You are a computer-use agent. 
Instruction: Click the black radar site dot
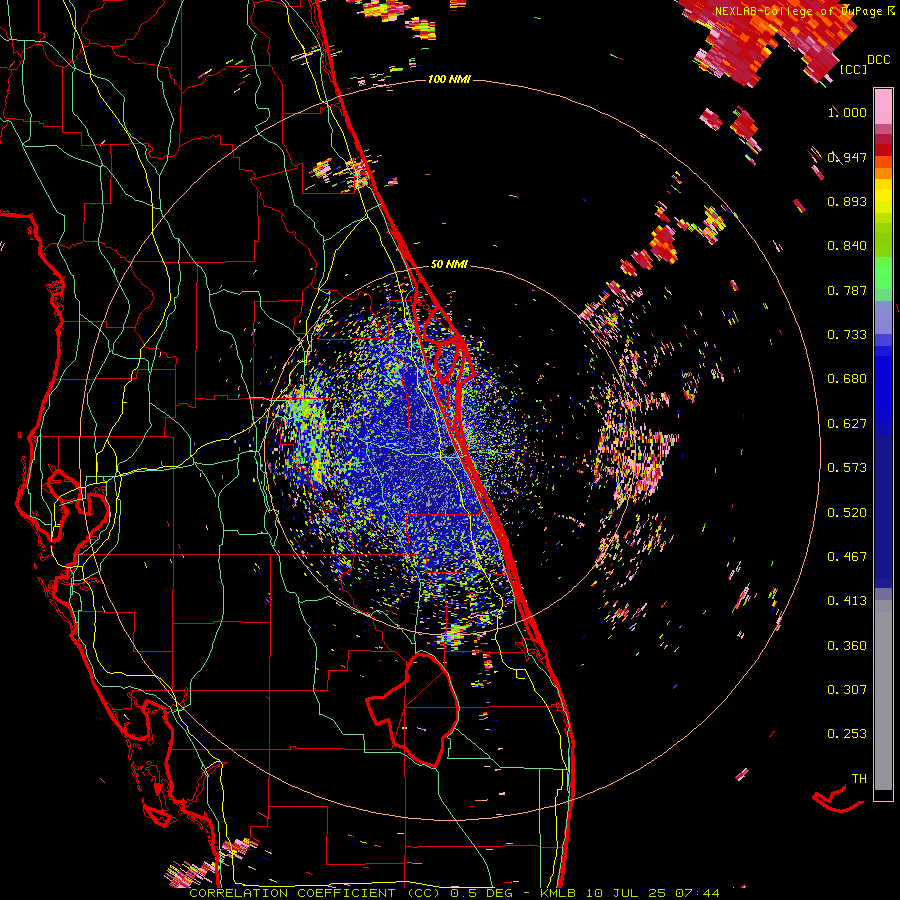(x=449, y=451)
